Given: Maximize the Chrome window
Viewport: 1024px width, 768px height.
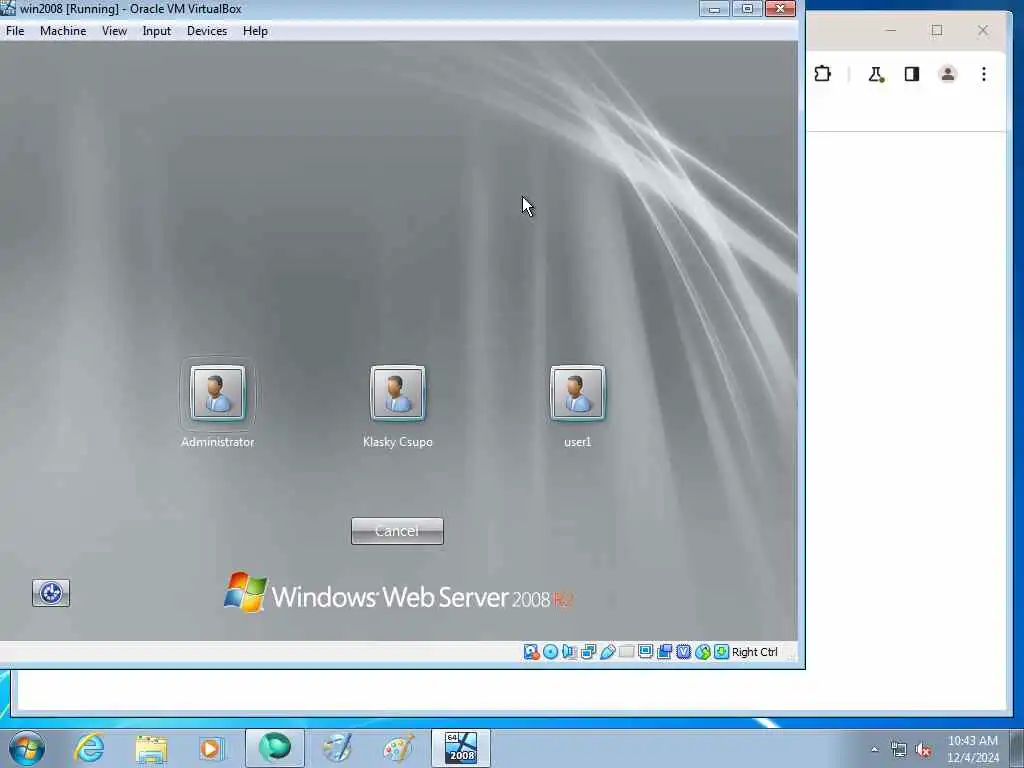Looking at the screenshot, I should click(936, 30).
